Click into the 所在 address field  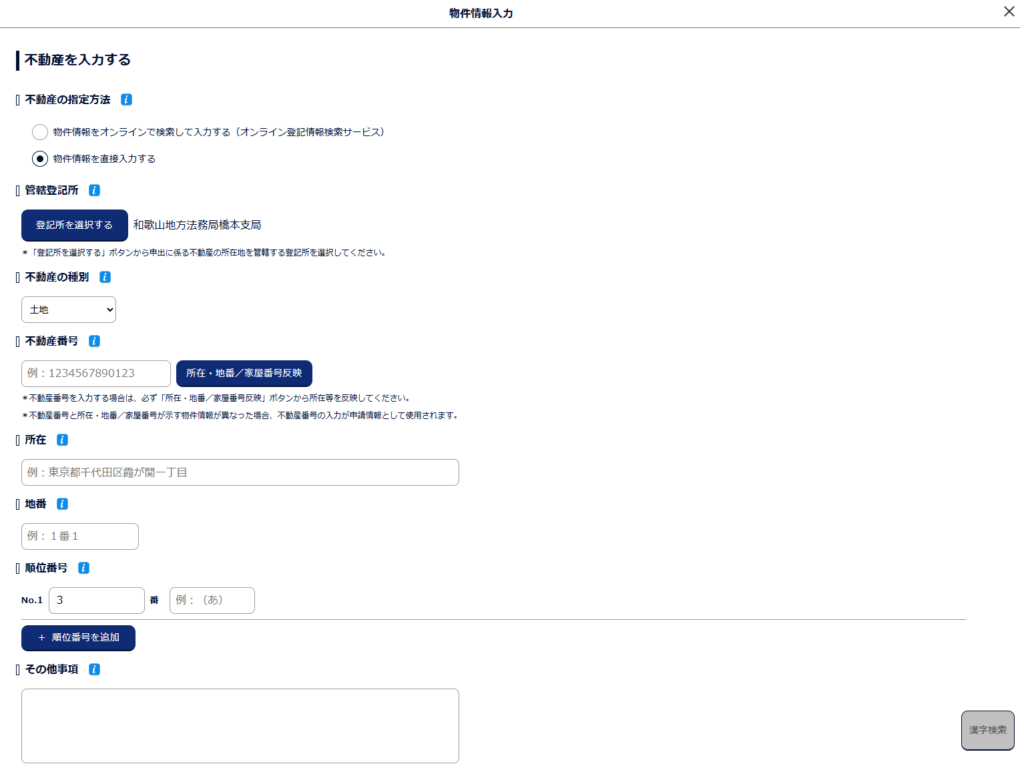click(x=240, y=472)
